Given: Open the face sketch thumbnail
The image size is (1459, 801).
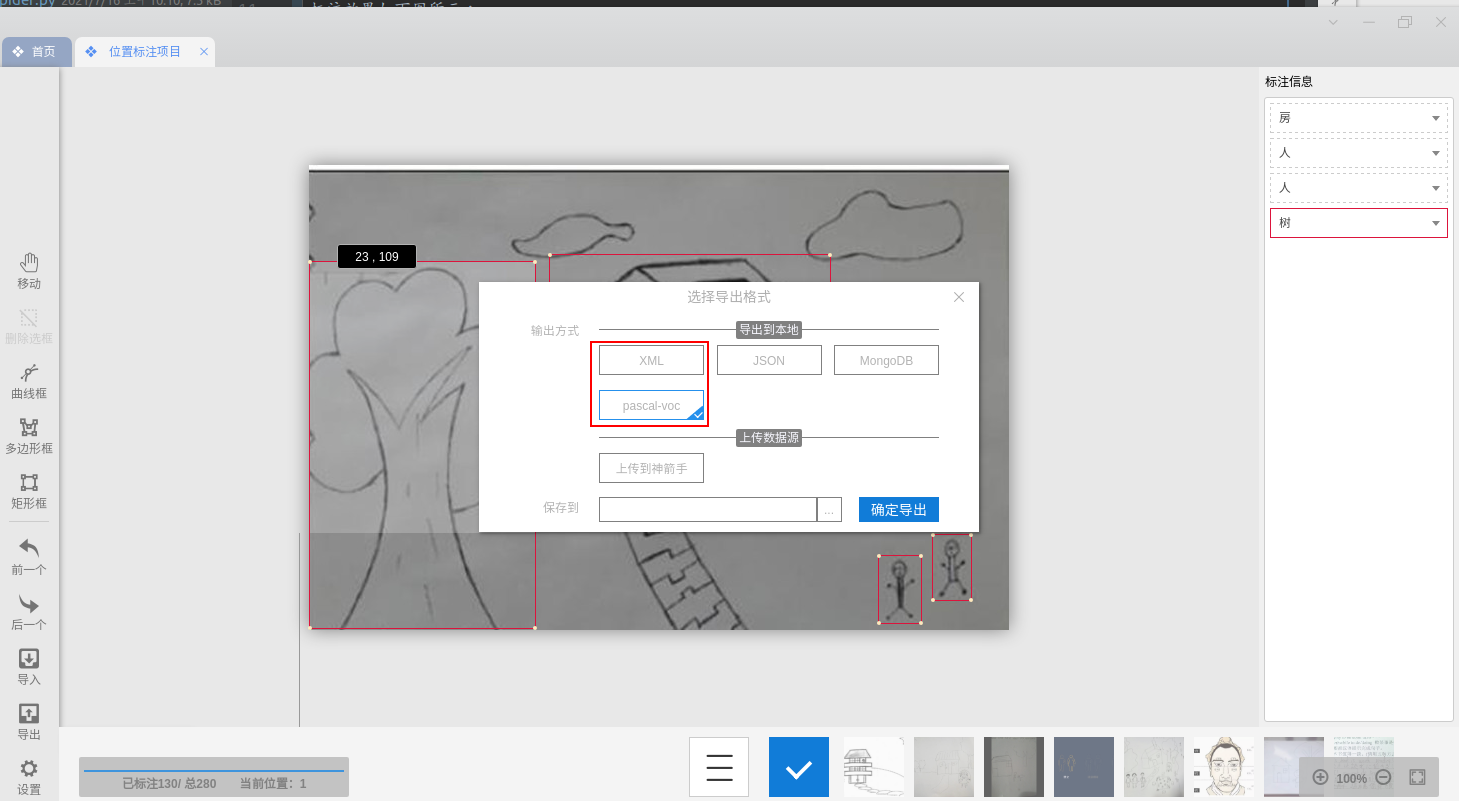Looking at the screenshot, I should [x=1224, y=767].
